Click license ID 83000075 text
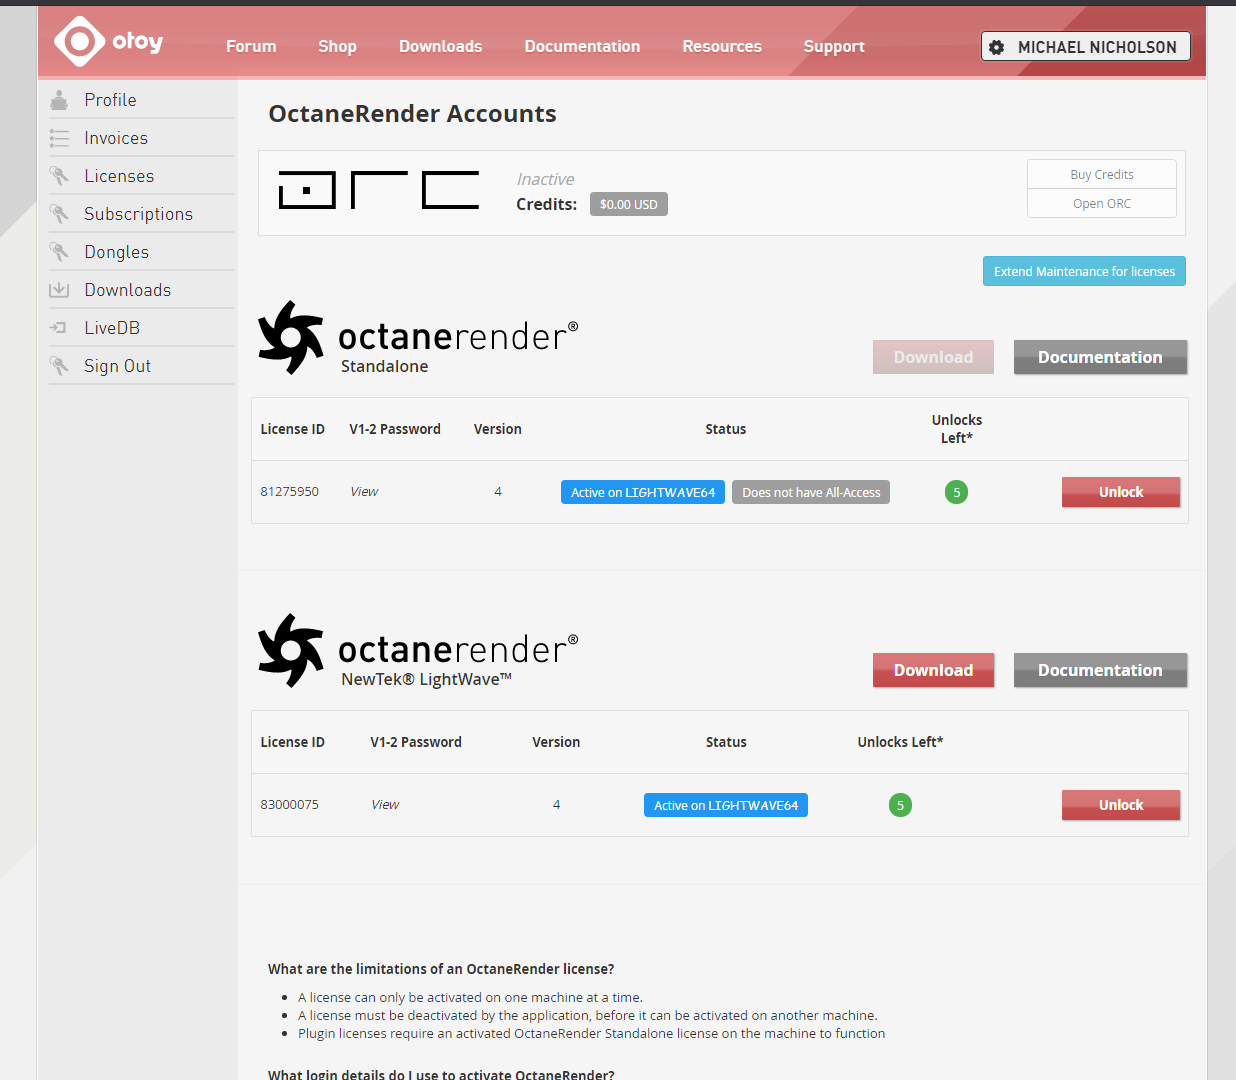The height and width of the screenshot is (1080, 1236). click(289, 805)
